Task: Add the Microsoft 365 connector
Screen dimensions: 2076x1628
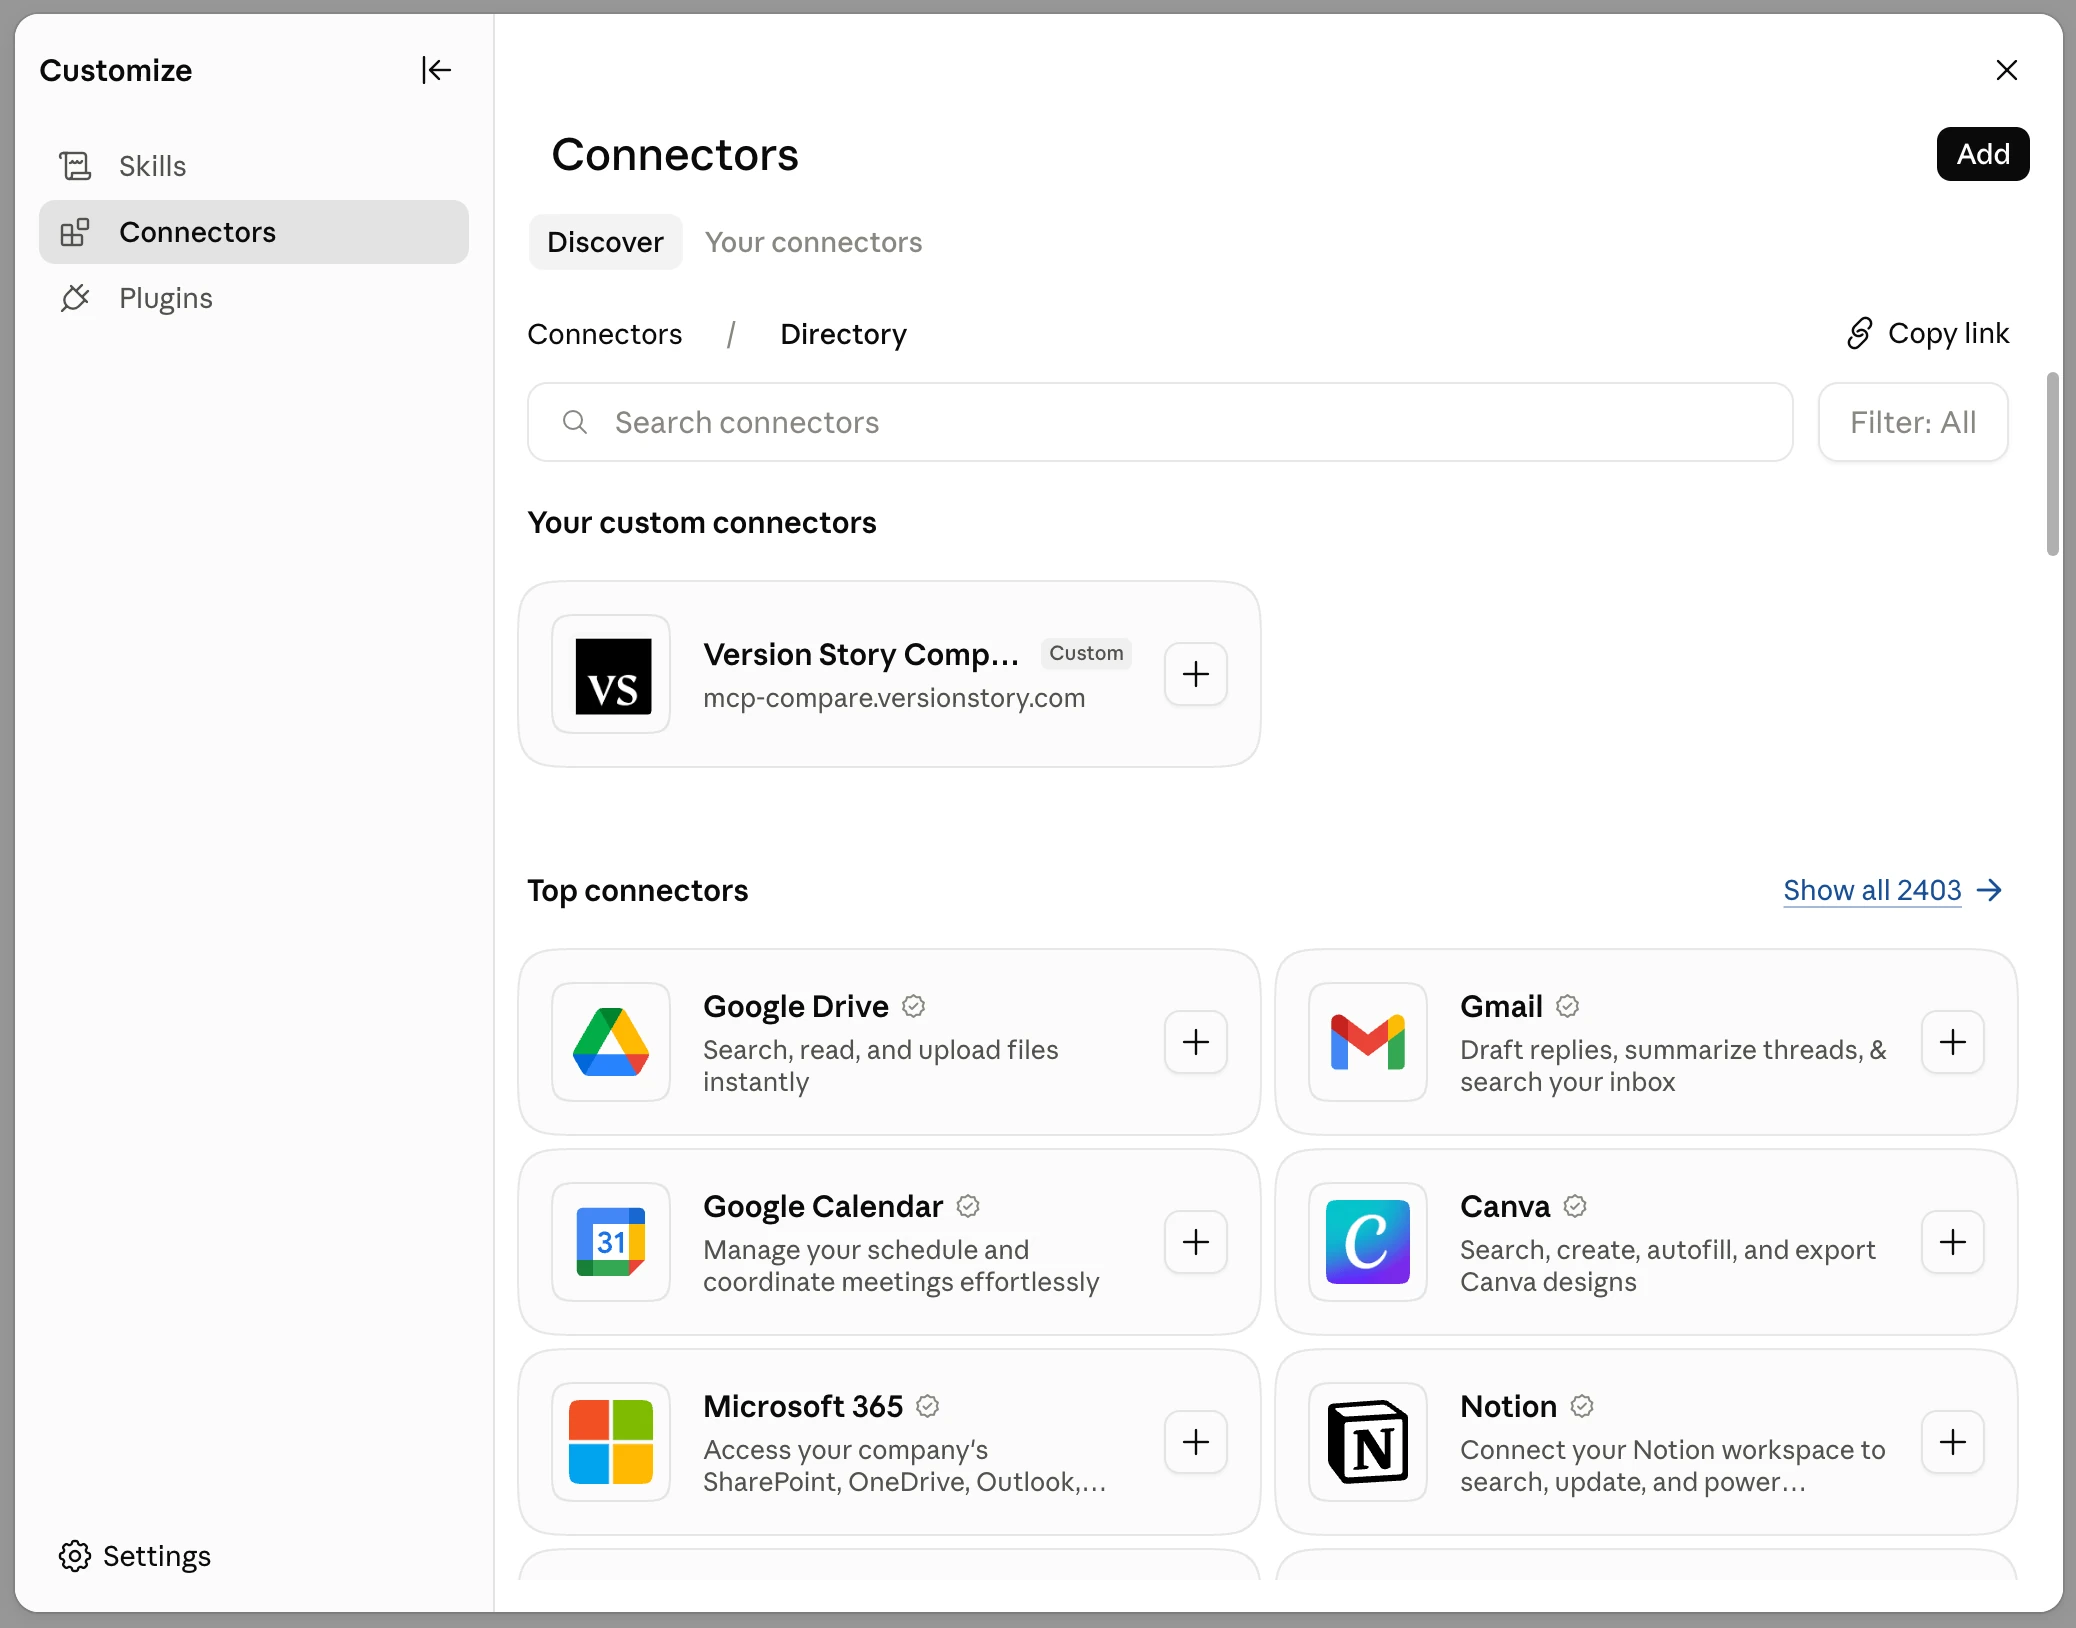Action: pyautogui.click(x=1196, y=1442)
